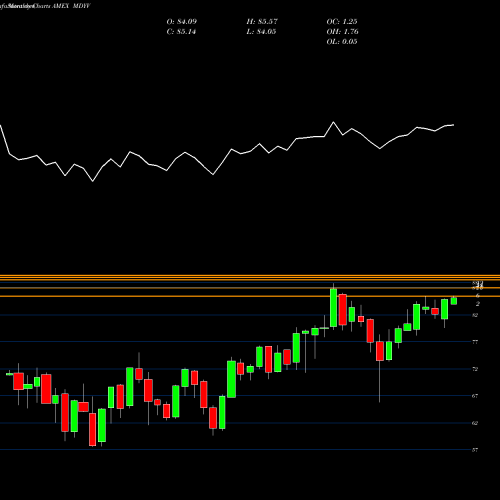Click the '67' price axis label
This screenshot has width=500, height=500.
(475, 396)
